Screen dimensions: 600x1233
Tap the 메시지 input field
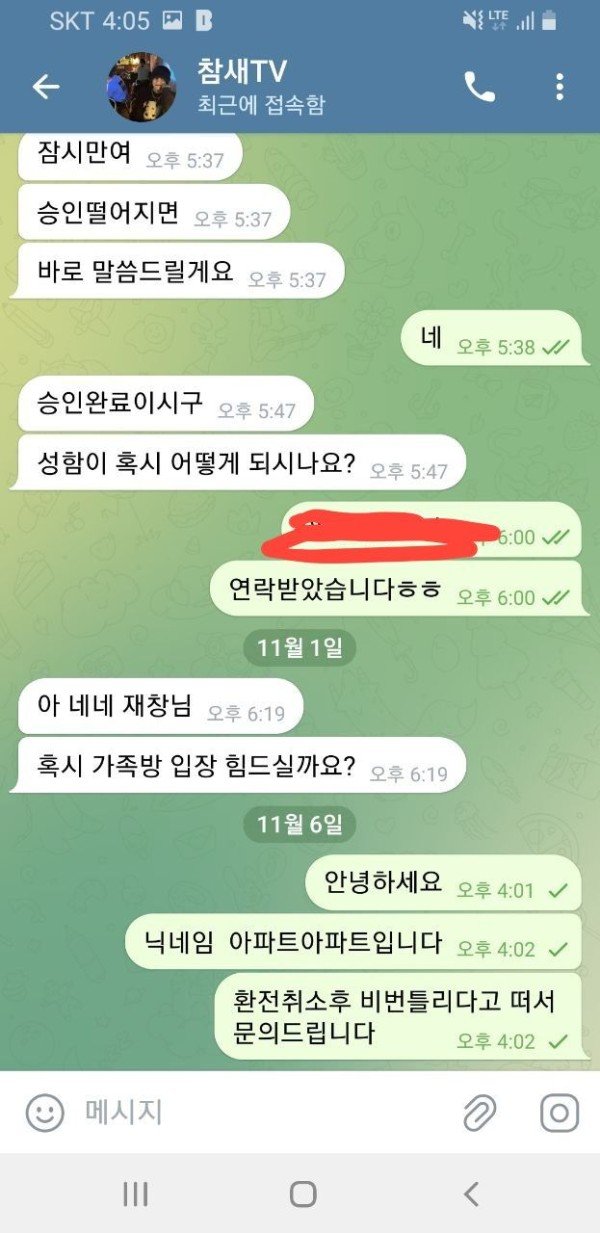(260, 1112)
